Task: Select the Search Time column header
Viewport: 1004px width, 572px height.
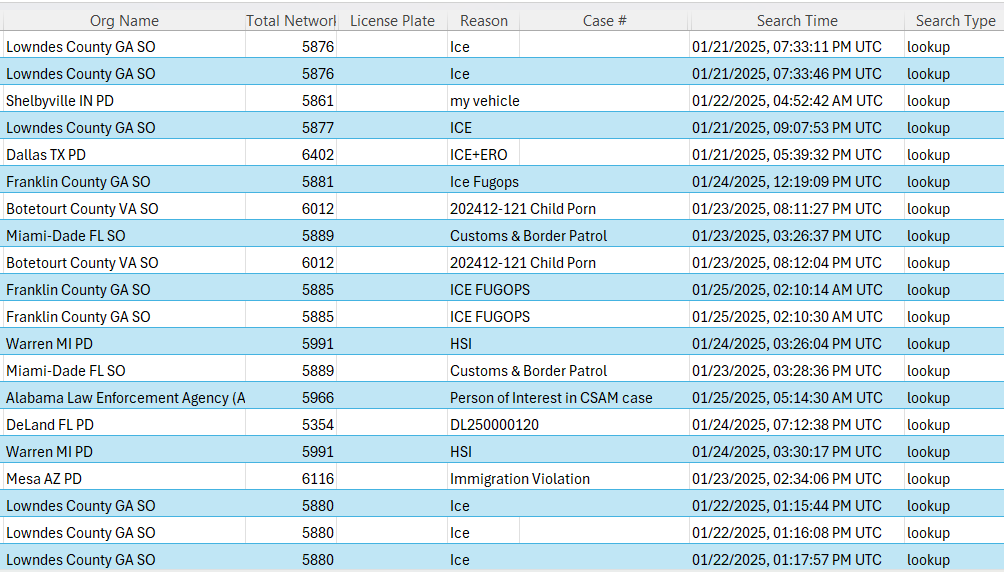Action: [x=797, y=20]
